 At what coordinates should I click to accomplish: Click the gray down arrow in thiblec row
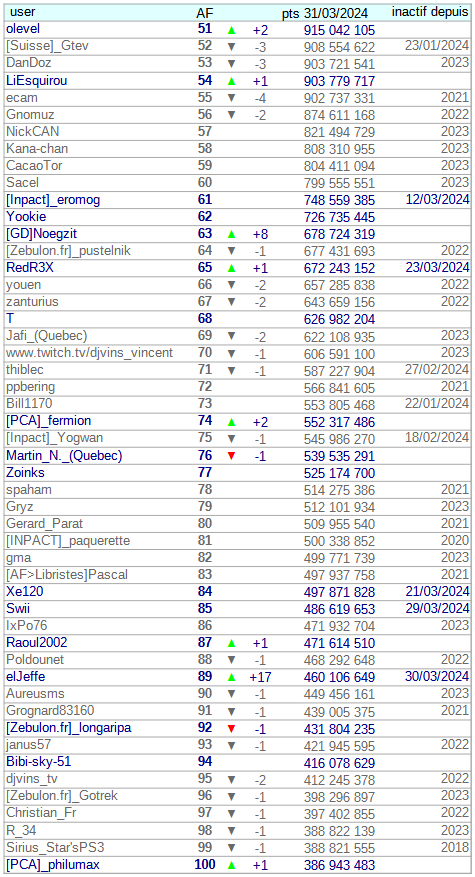[232, 371]
